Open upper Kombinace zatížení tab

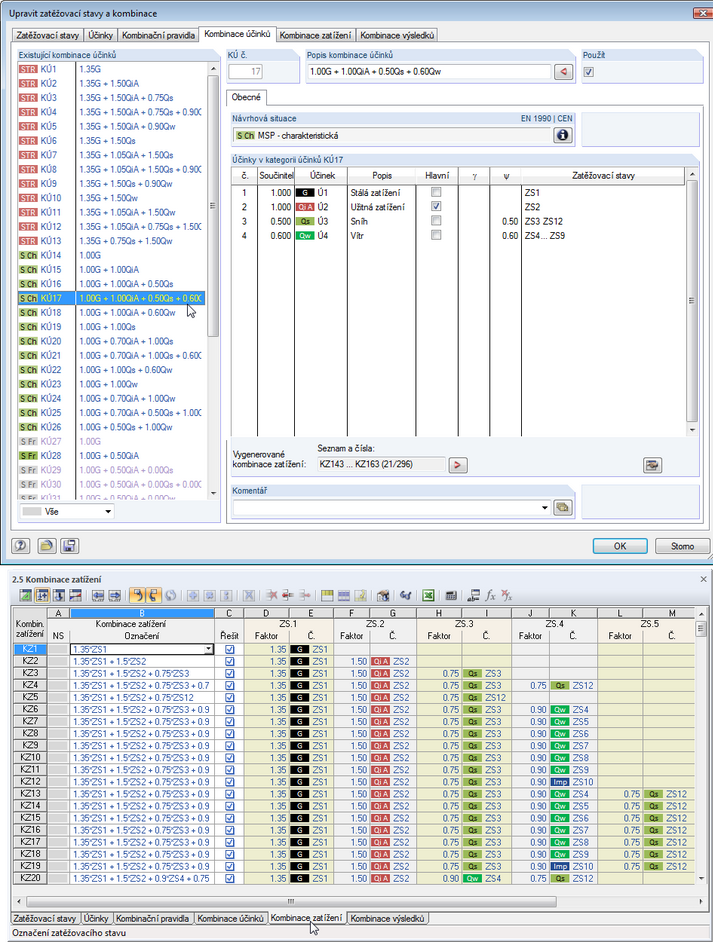point(315,35)
